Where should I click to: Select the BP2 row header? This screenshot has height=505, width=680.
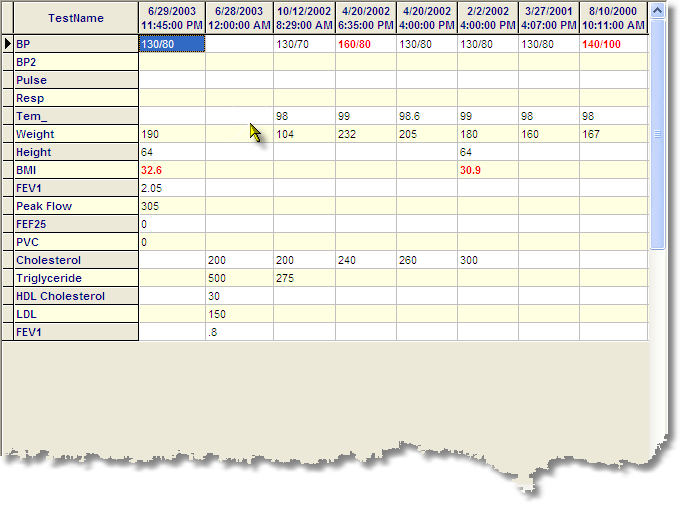(x=76, y=62)
